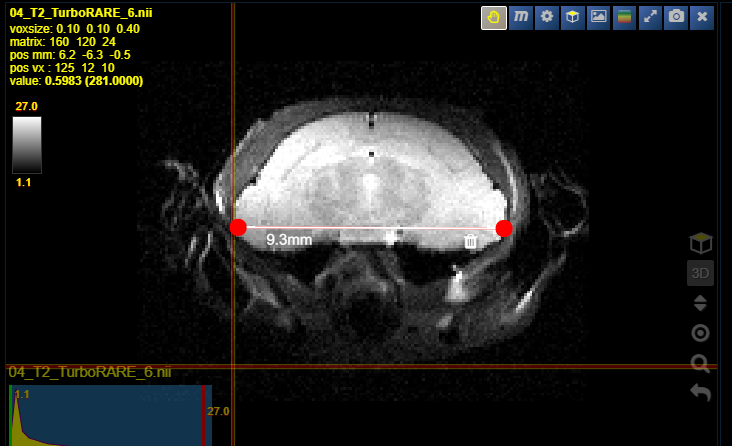Image resolution: width=732 pixels, height=446 pixels.
Task: Click the voxsize info line
Action: [75, 29]
